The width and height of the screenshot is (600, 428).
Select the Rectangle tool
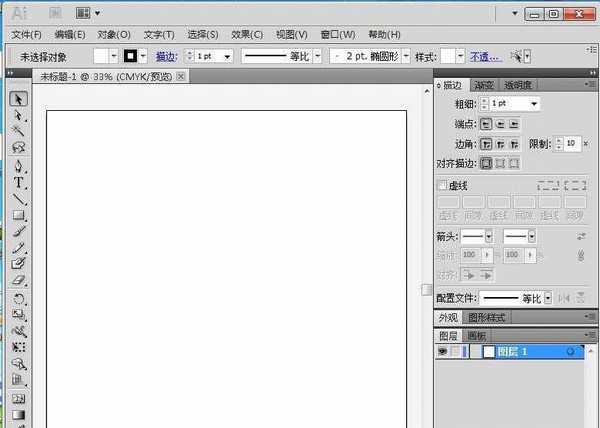tap(18, 215)
